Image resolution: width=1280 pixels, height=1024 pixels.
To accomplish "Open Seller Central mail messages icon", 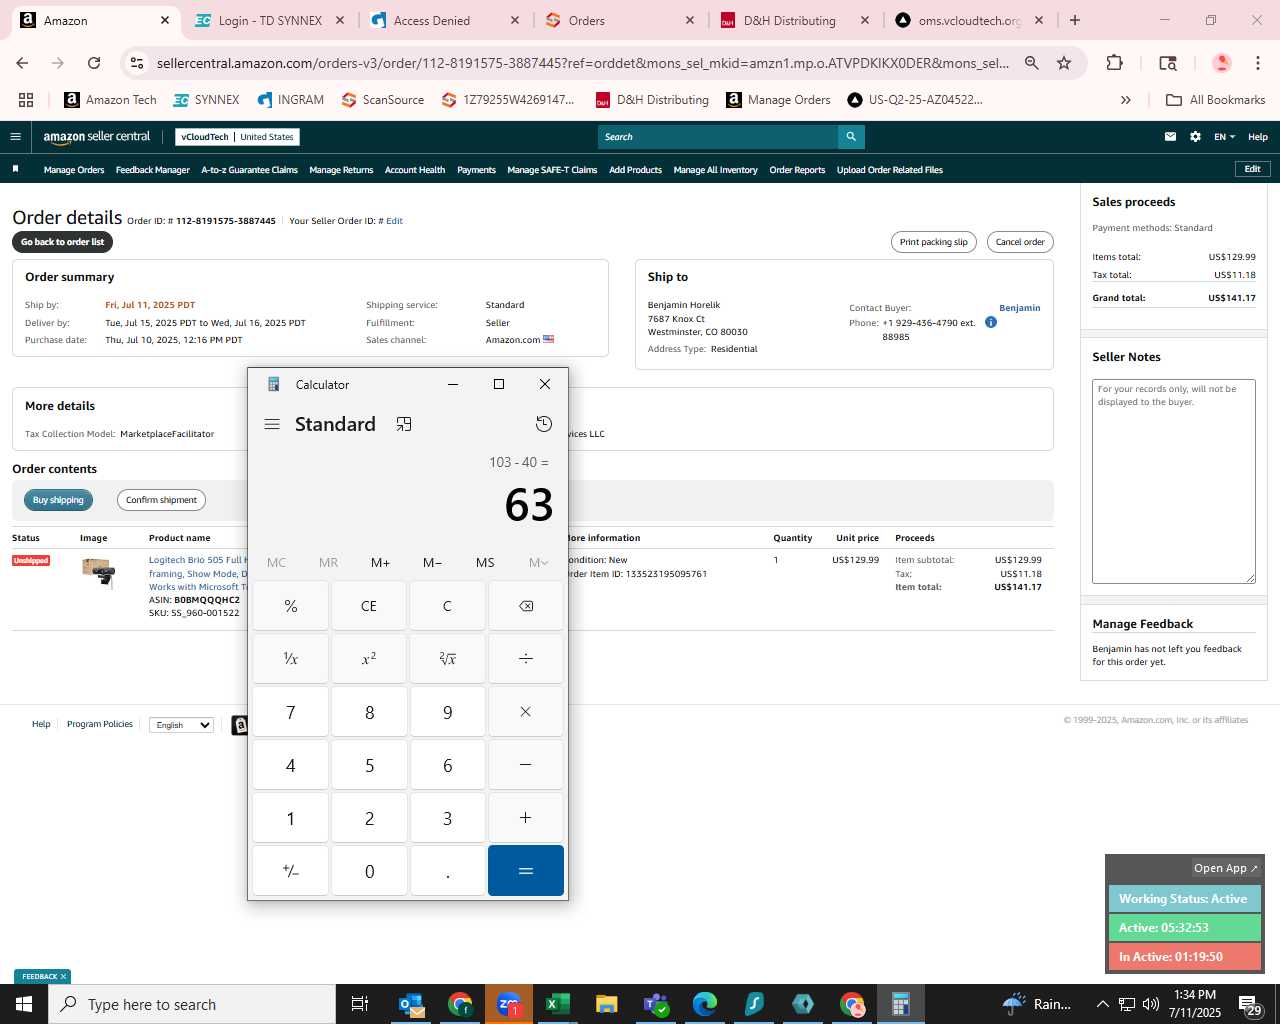I will [1170, 137].
